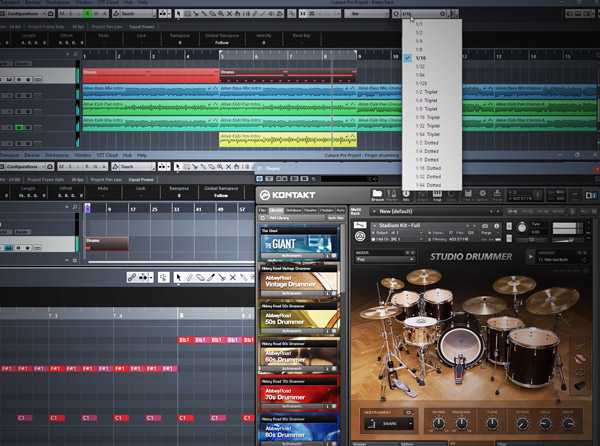The height and width of the screenshot is (446, 600).
Task: Select the Zoom magnifier tool in top project toolbar
Action: point(221,14)
